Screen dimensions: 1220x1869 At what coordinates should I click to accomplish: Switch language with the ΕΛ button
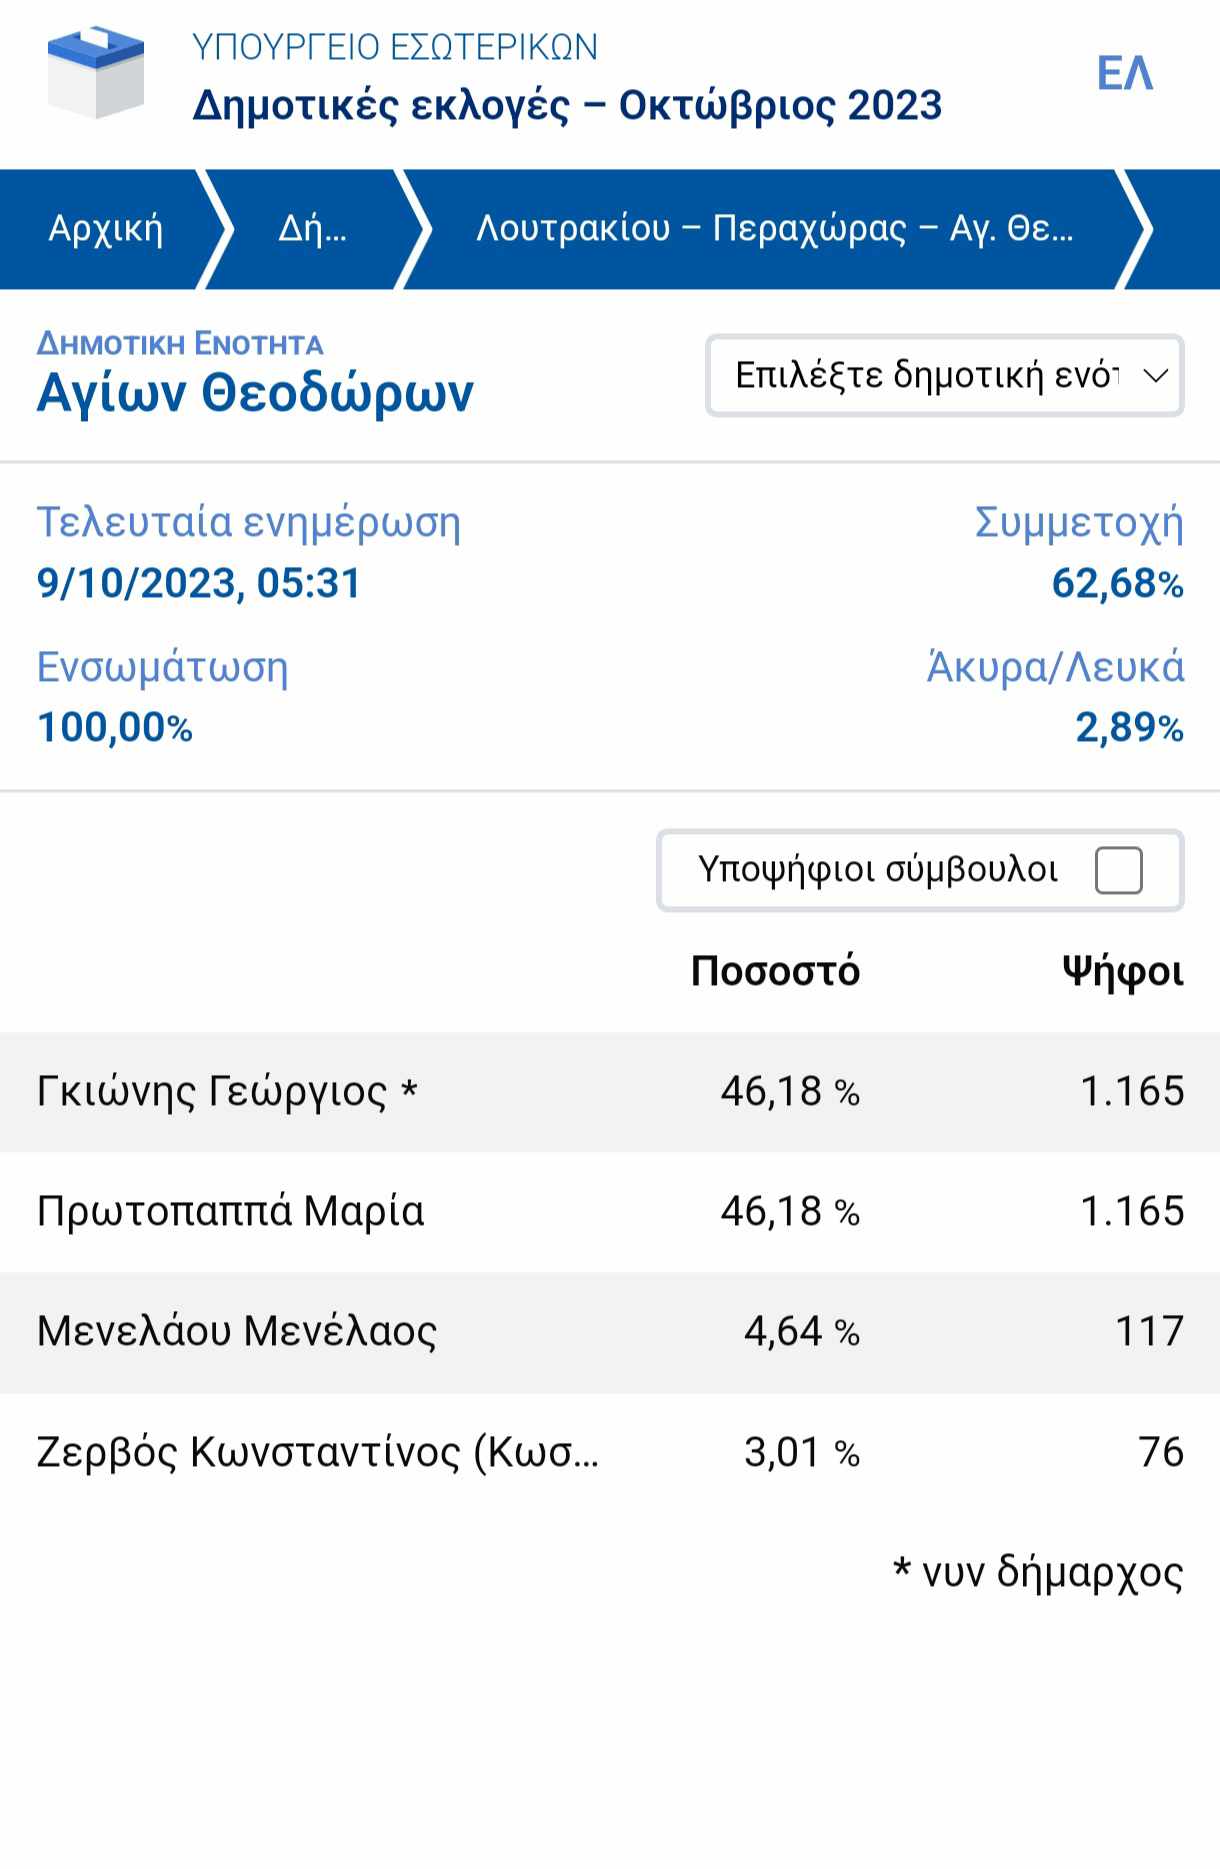tap(1125, 74)
